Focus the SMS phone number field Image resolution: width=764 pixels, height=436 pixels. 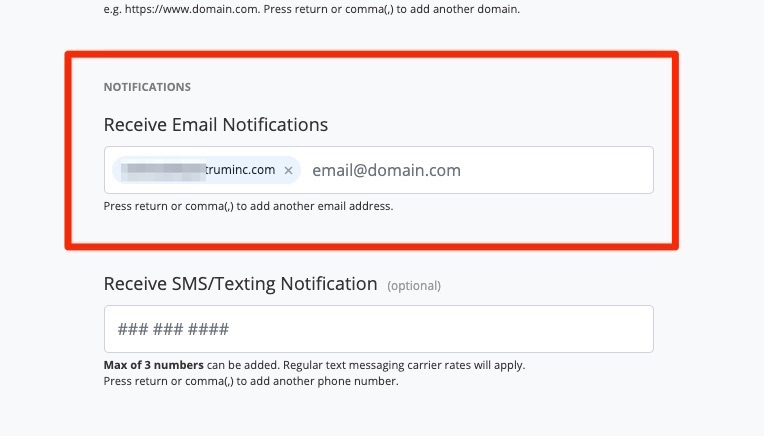pyautogui.click(x=378, y=329)
